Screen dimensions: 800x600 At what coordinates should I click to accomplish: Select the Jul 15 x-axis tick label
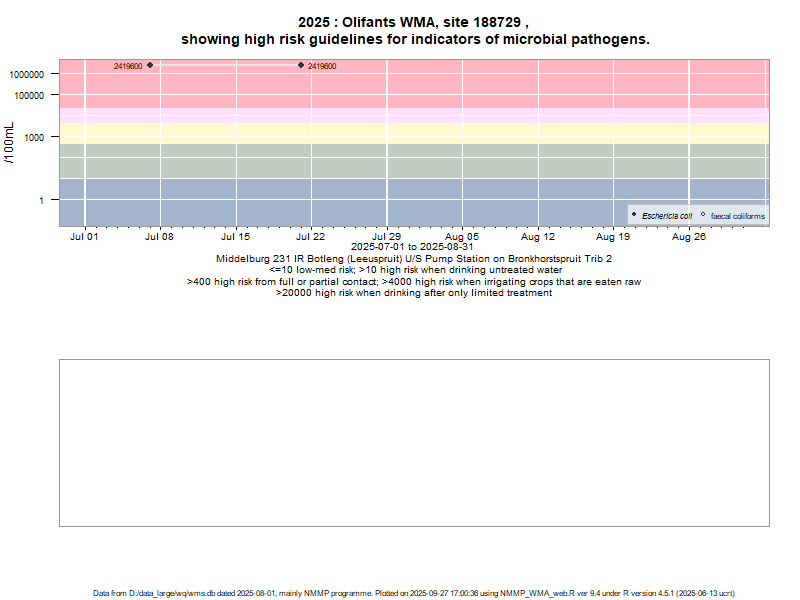235,237
